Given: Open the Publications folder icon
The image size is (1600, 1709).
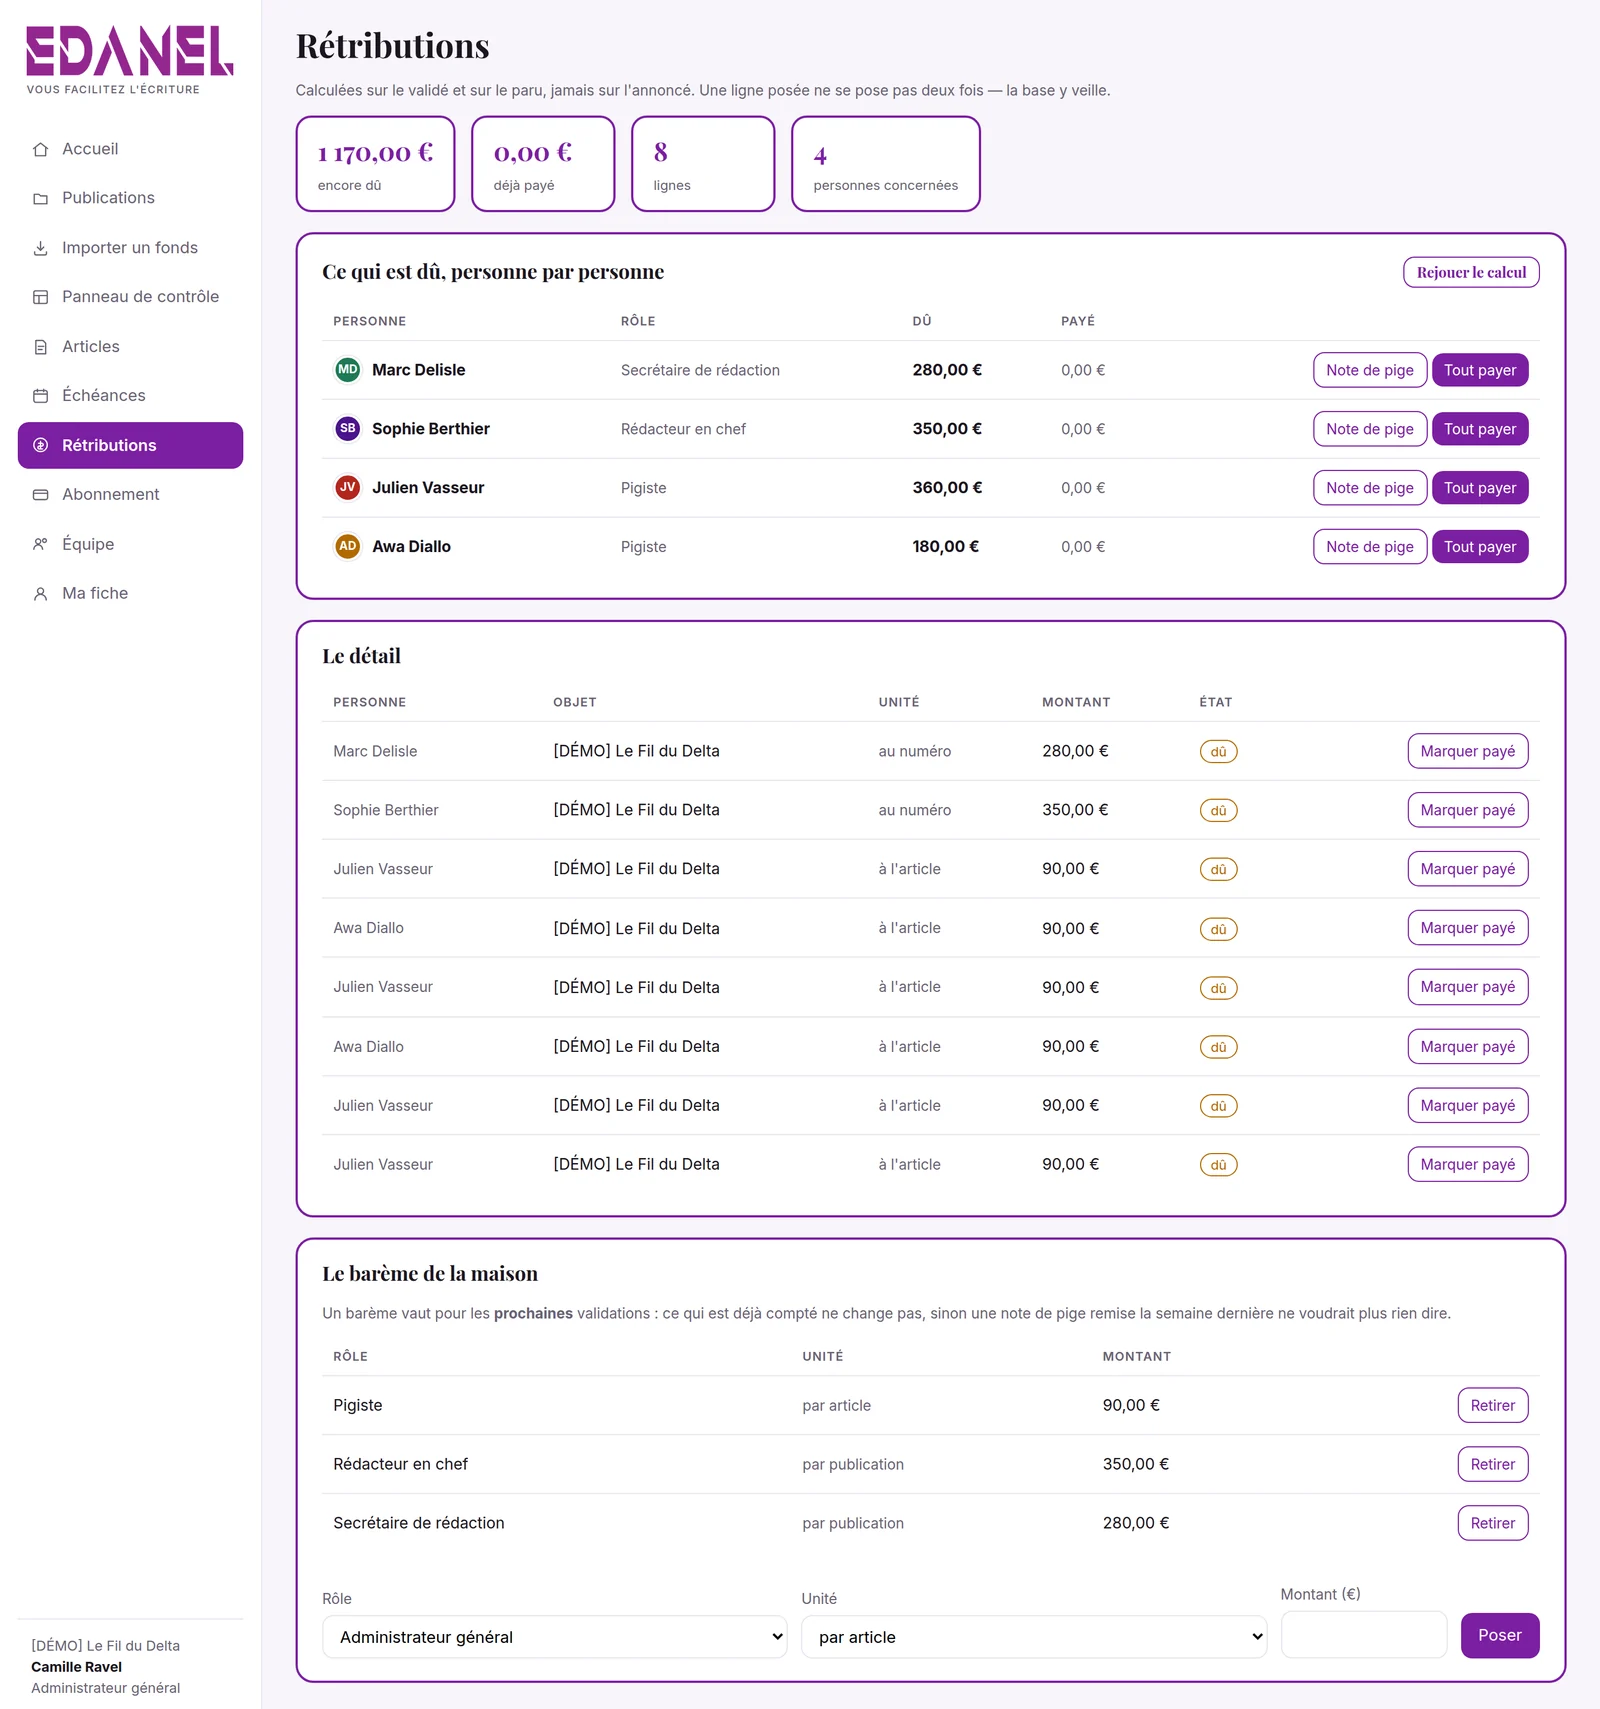Looking at the screenshot, I should click(x=40, y=198).
